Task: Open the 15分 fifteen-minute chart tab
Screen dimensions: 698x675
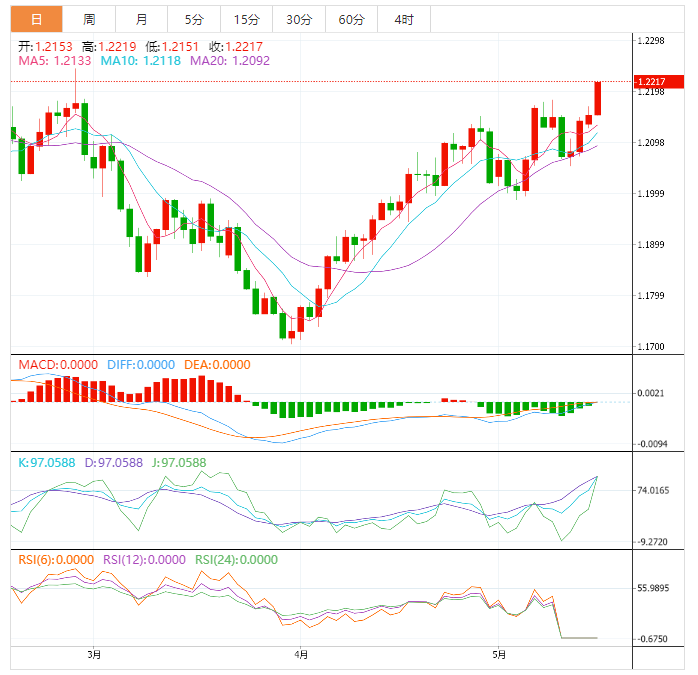Action: (245, 19)
